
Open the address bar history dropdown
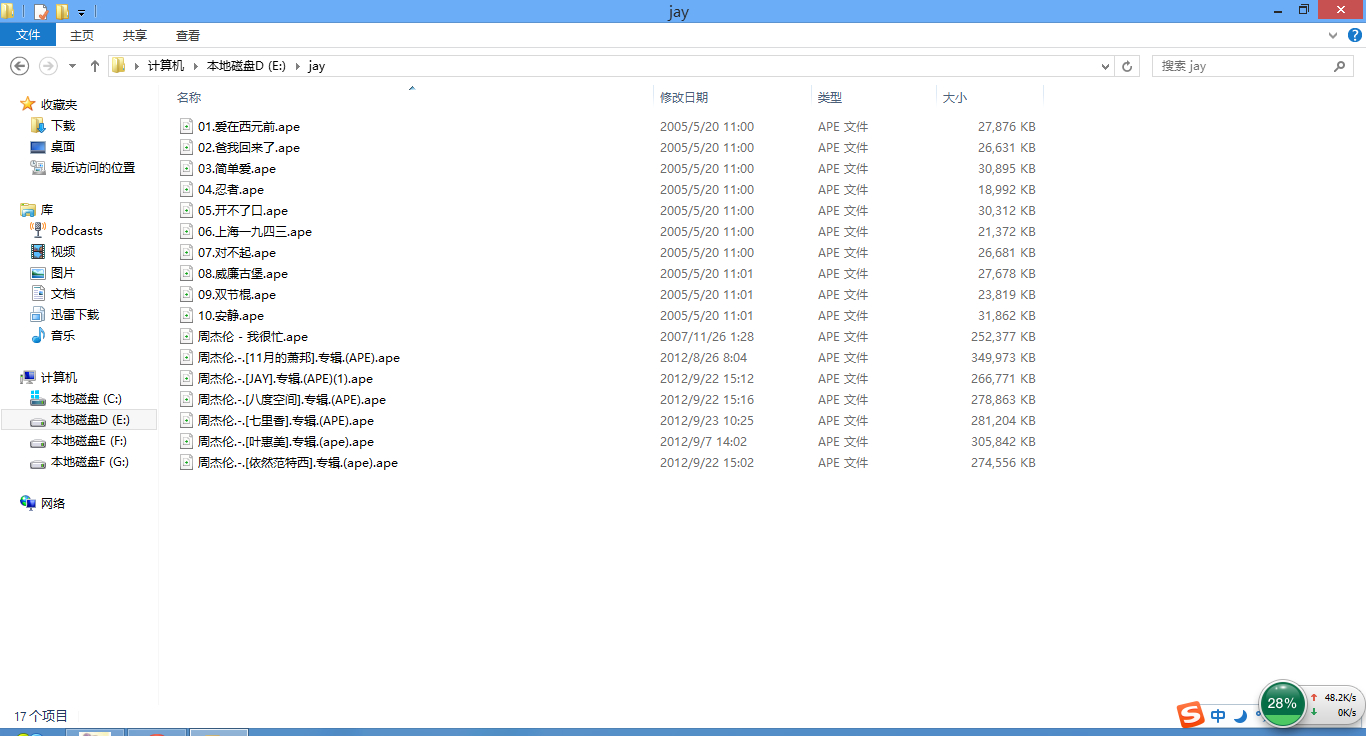coord(1105,66)
